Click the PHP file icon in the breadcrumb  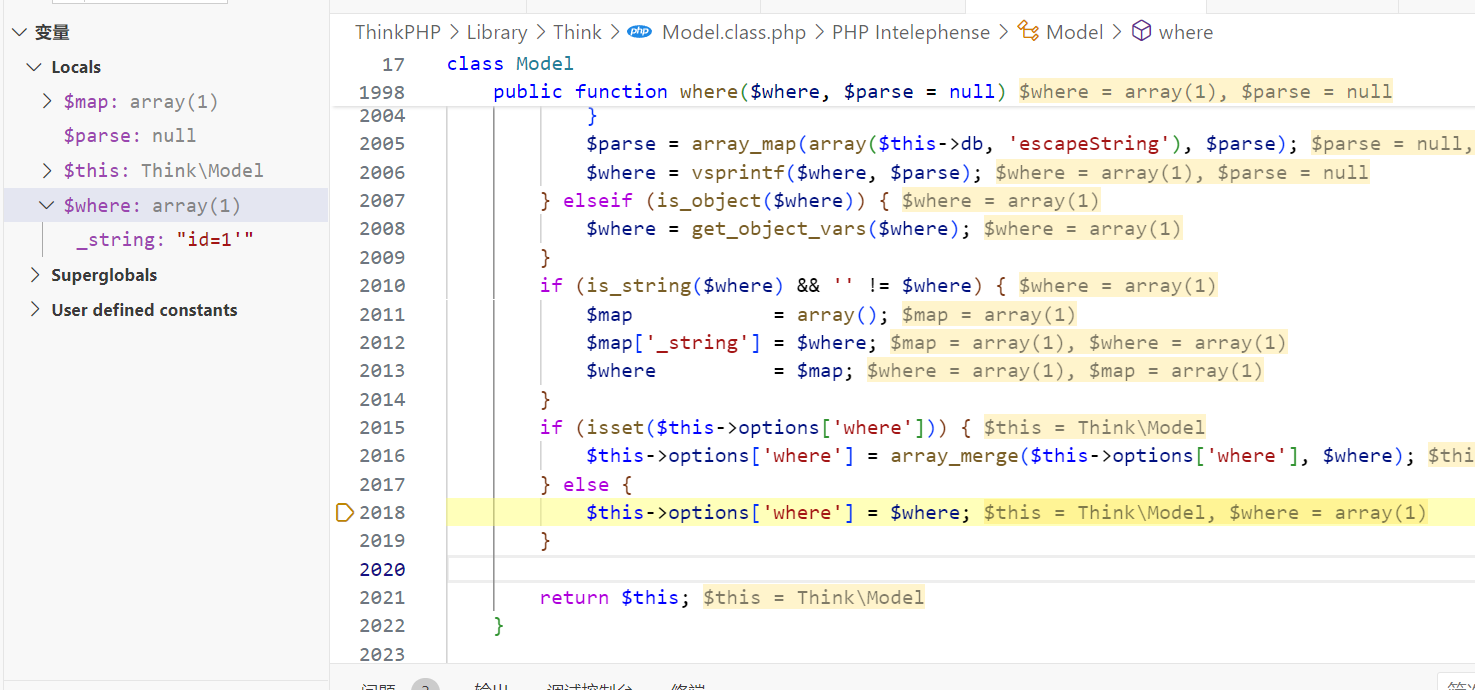tap(639, 32)
